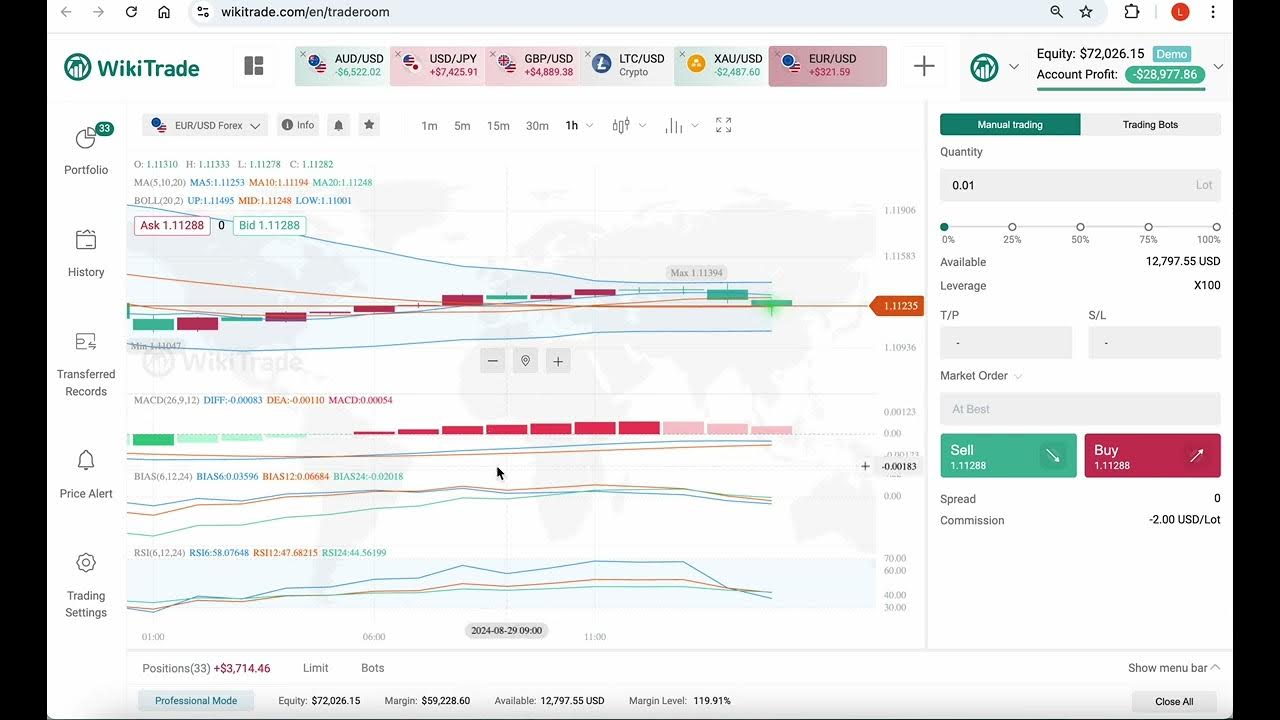Screen dimensions: 1280x720
Task: Switch to USD/JPY tab
Action: pyautogui.click(x=437, y=66)
